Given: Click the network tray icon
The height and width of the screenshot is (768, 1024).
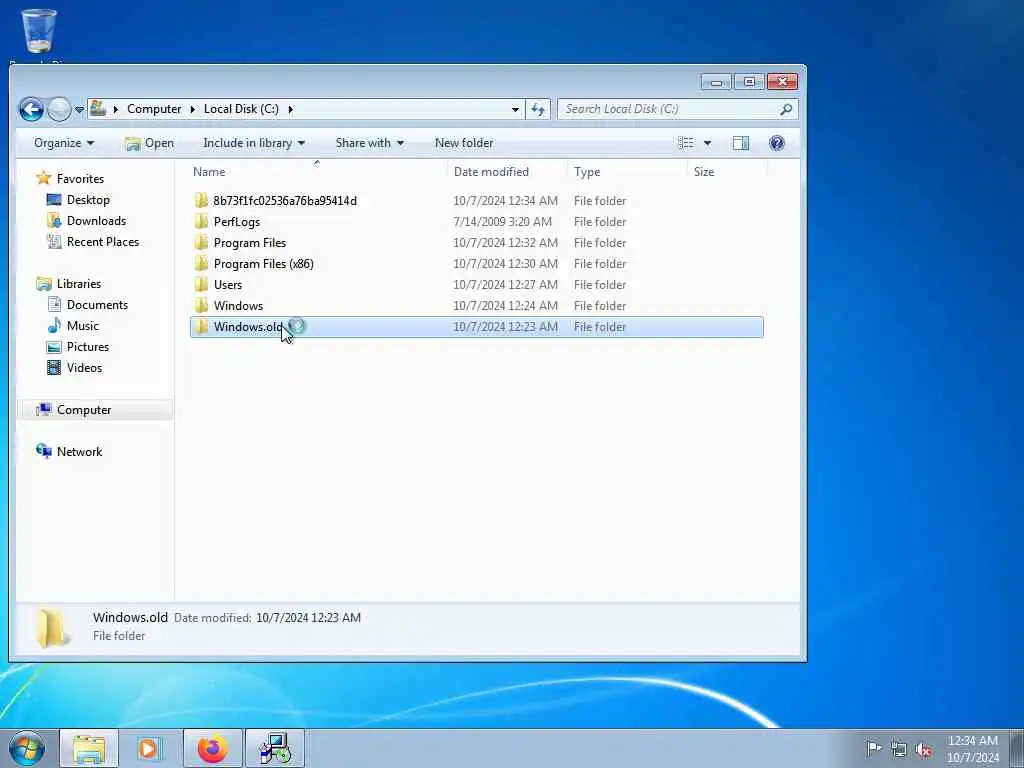Looking at the screenshot, I should pos(899,750).
